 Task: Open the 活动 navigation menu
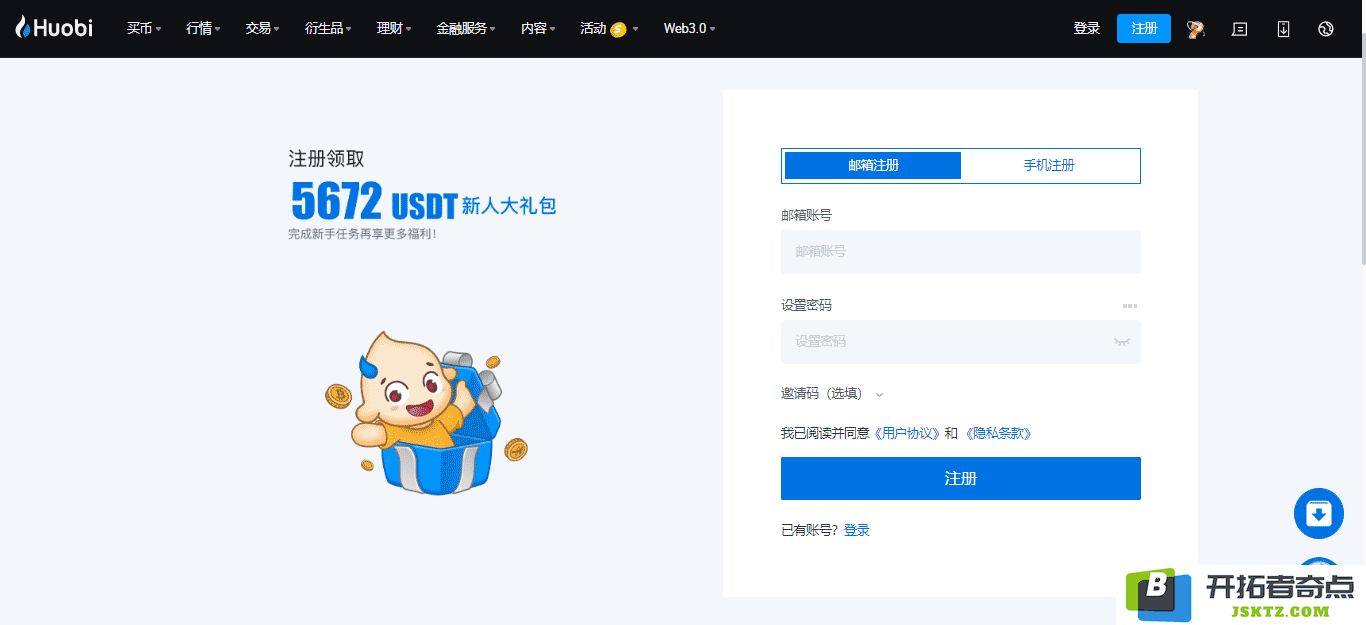(x=609, y=29)
